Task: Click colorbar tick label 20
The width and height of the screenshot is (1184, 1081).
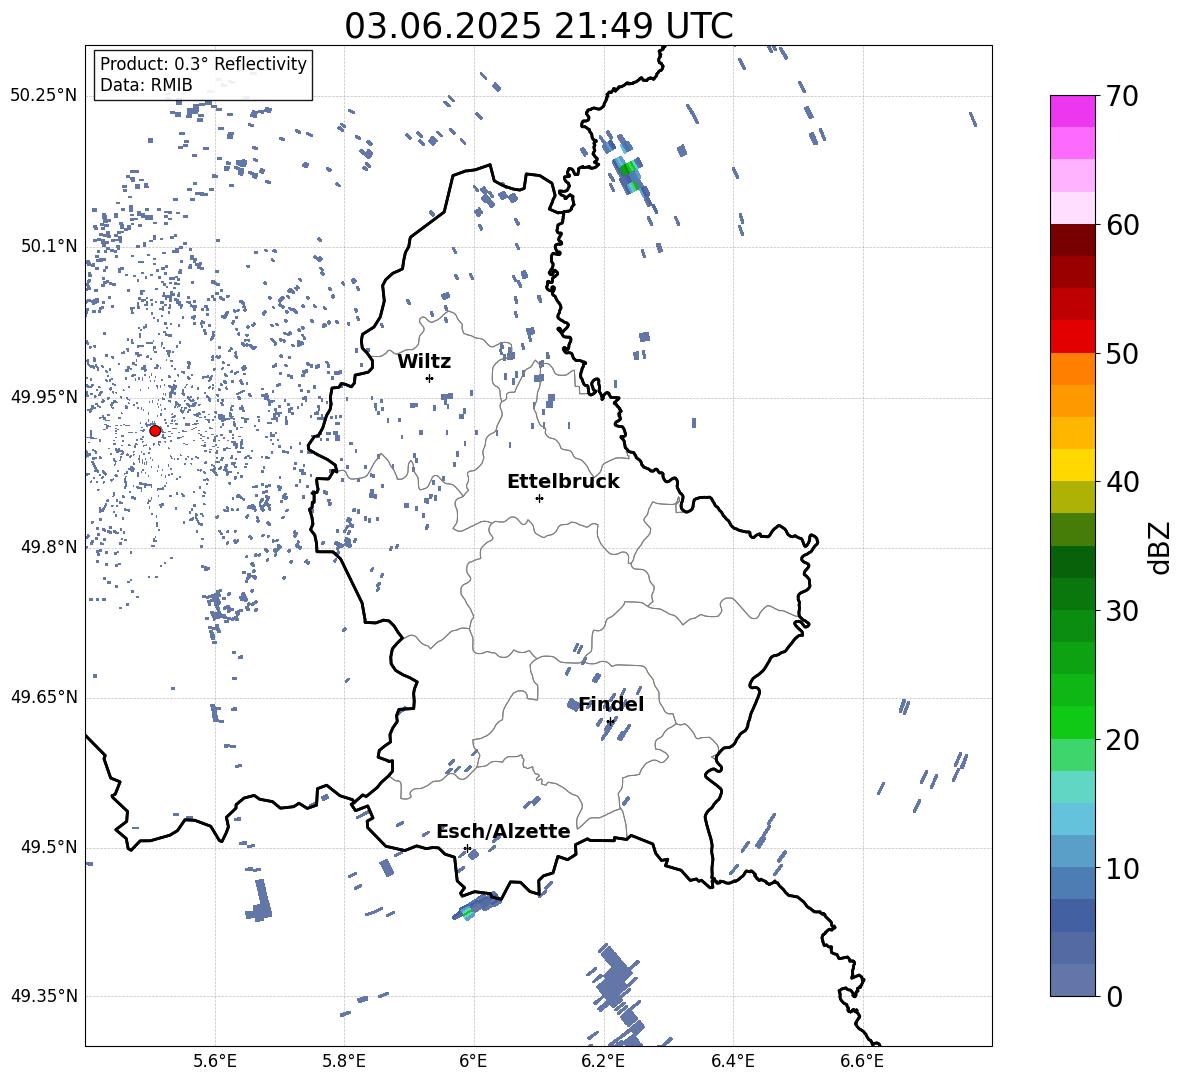Action: 1122,739
